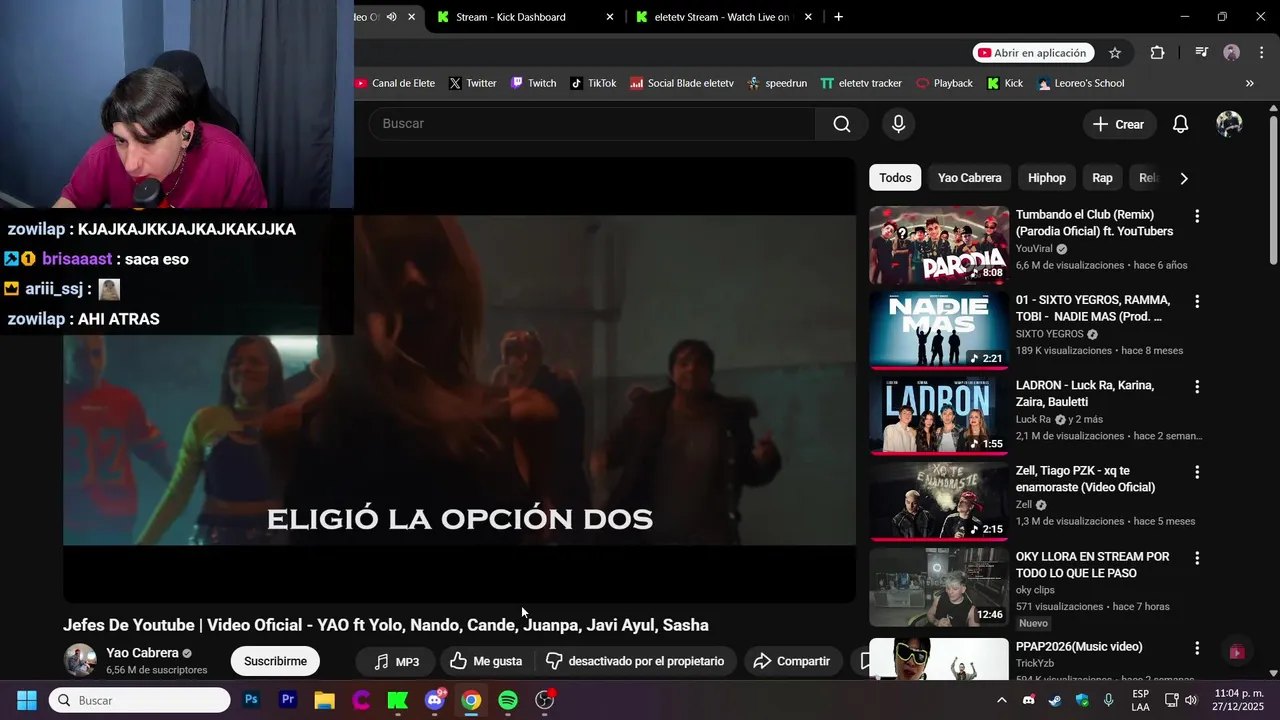Select the Rap filter chip
Image resolution: width=1280 pixels, height=720 pixels.
pyautogui.click(x=1102, y=178)
